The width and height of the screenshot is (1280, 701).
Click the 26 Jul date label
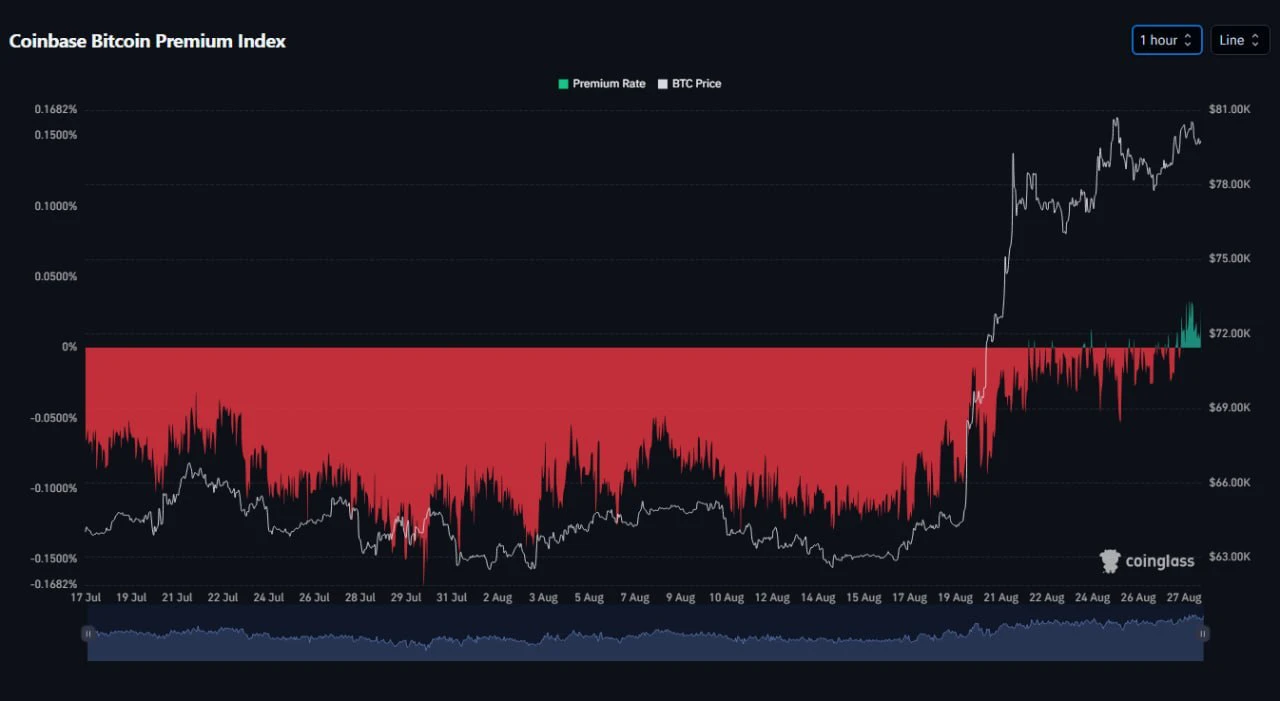click(x=314, y=598)
